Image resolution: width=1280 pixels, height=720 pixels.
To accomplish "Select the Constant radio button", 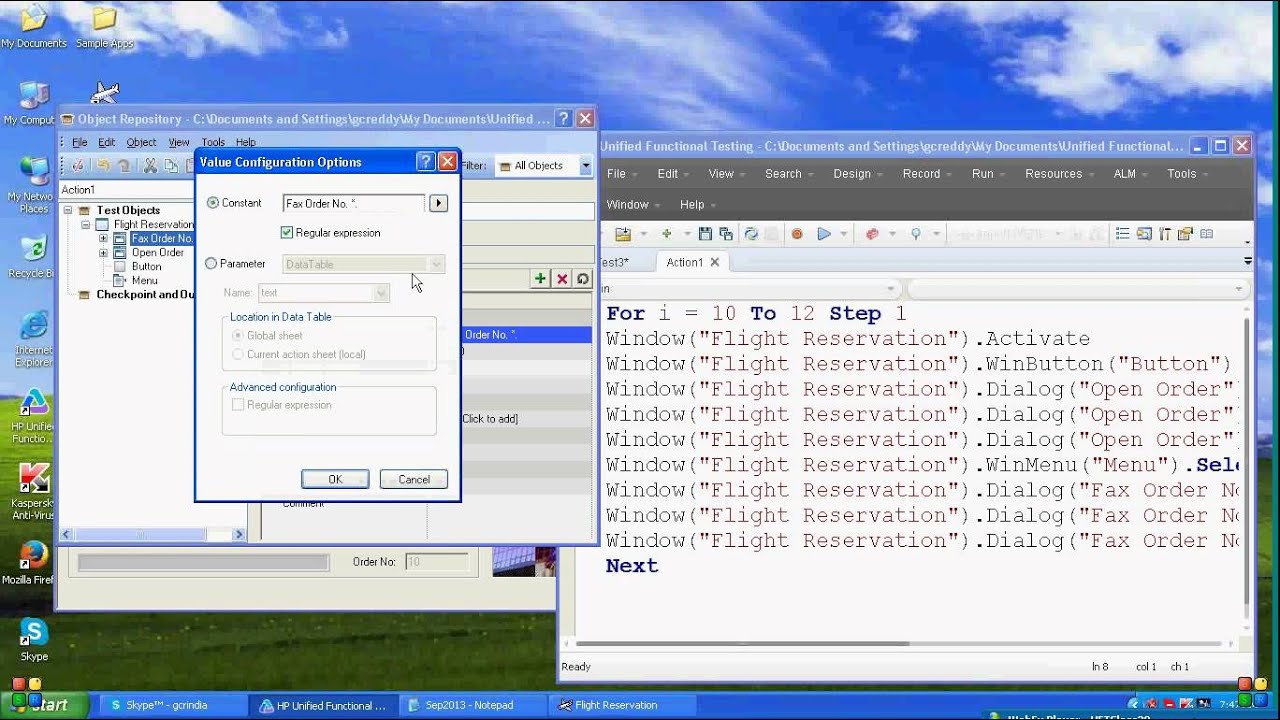I will click(x=212, y=203).
